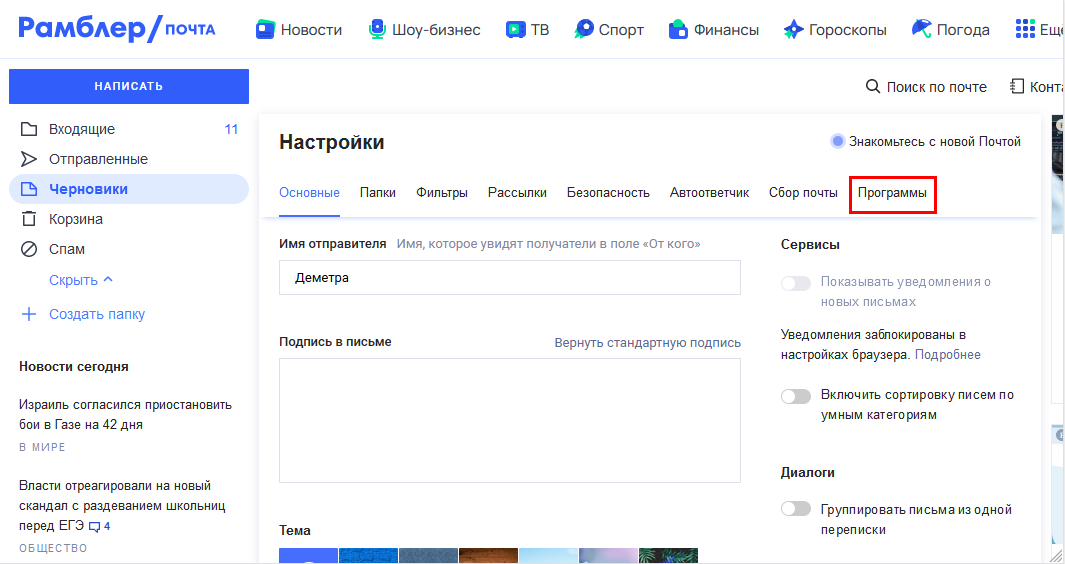Toggle Группировать письма из одной переписки
The image size is (1065, 564).
(x=796, y=509)
